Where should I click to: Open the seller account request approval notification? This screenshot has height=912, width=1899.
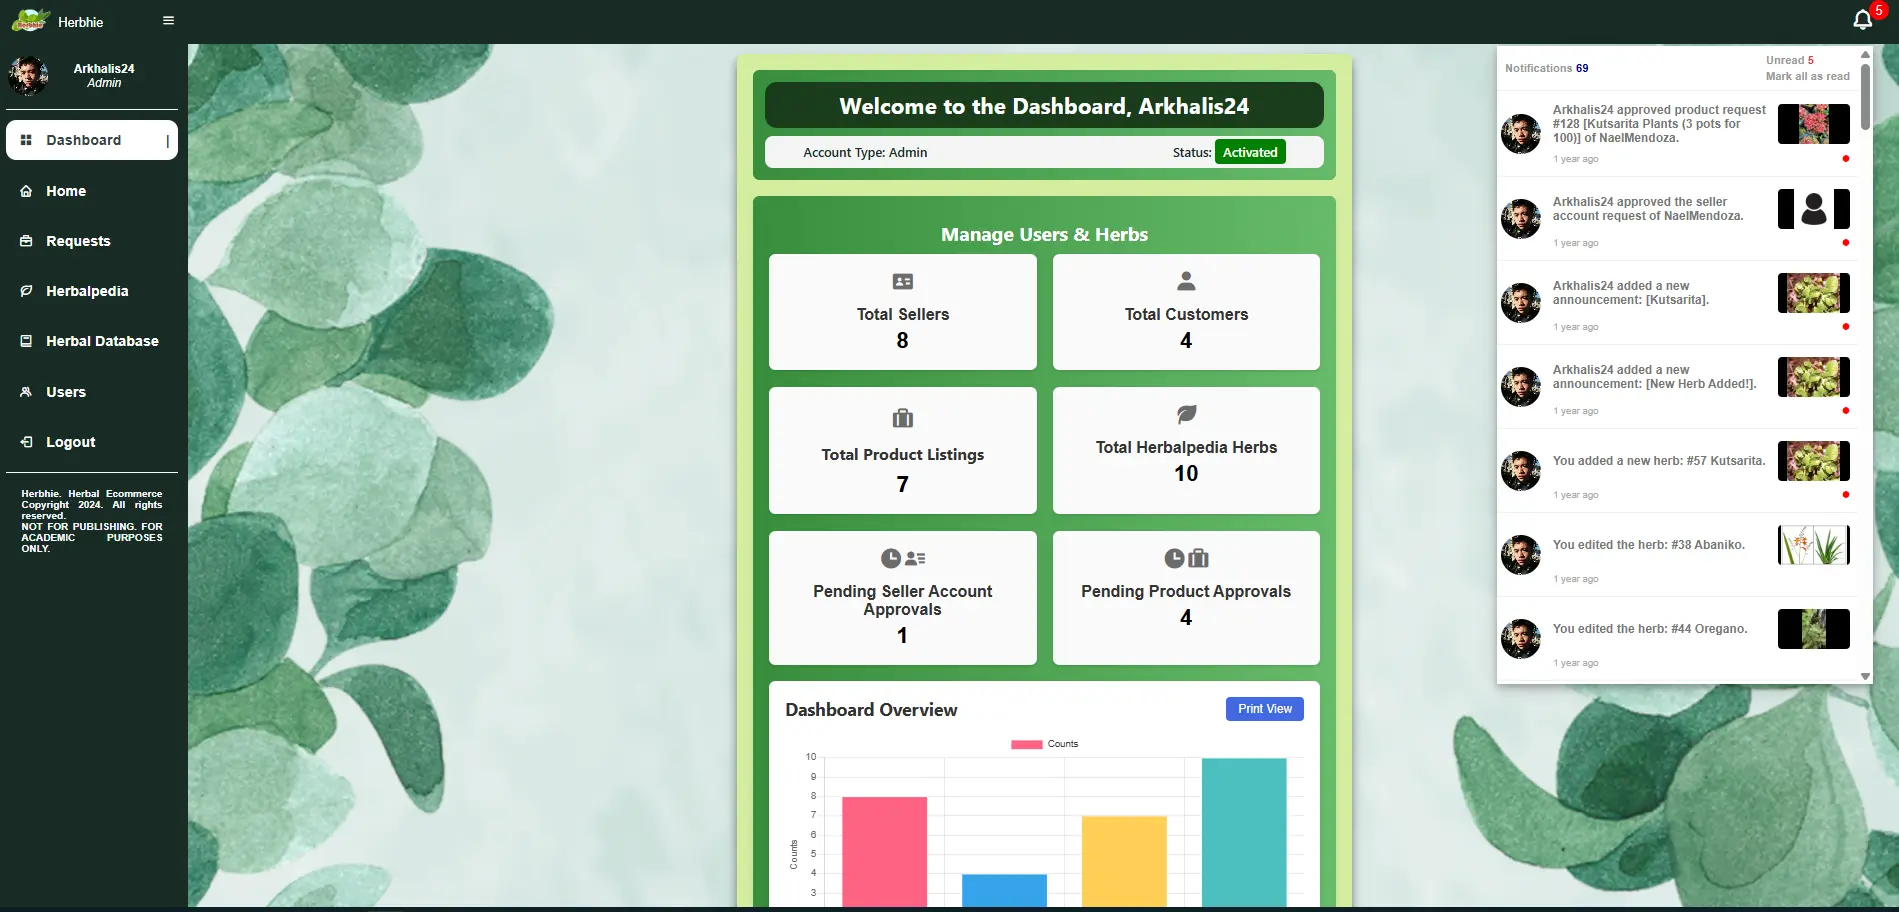(1677, 218)
